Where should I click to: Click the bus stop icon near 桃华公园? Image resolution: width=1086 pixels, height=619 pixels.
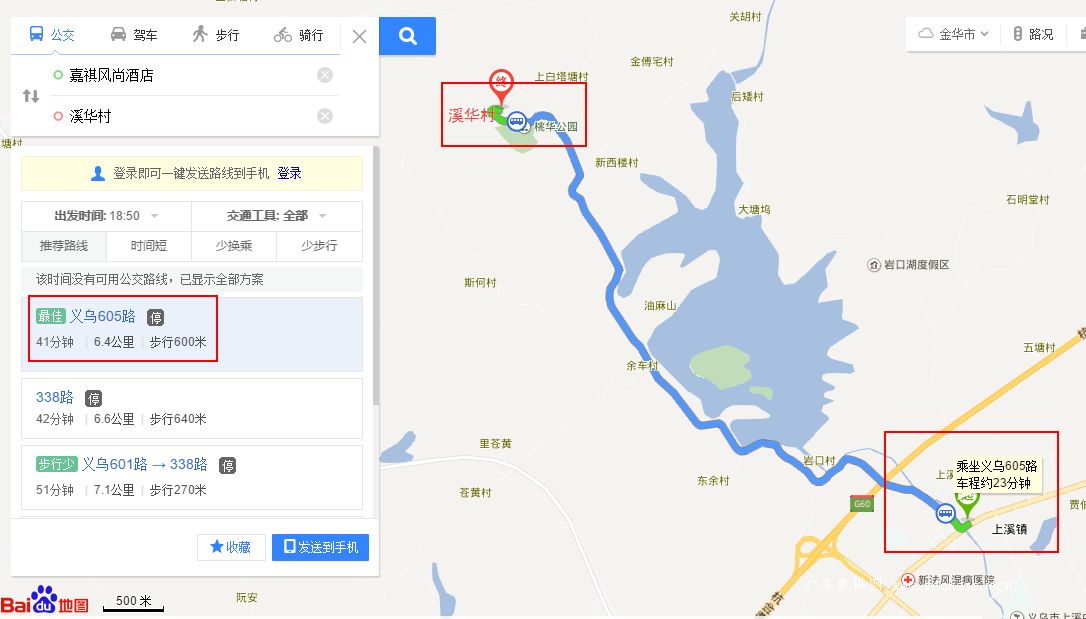(517, 122)
